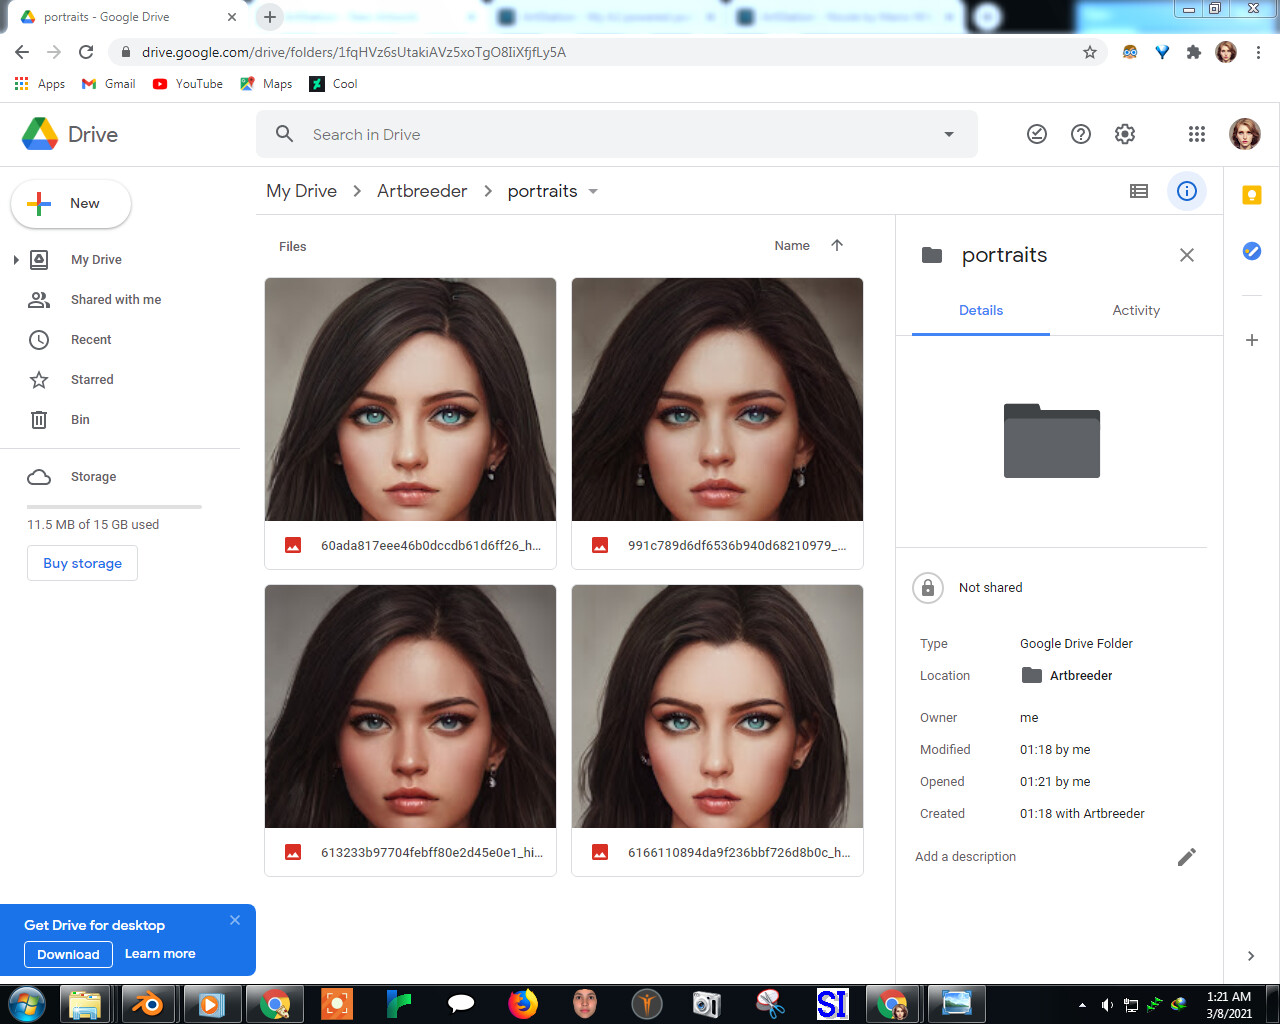Show search options dropdown in search bar
The width and height of the screenshot is (1280, 1024).
pos(948,135)
